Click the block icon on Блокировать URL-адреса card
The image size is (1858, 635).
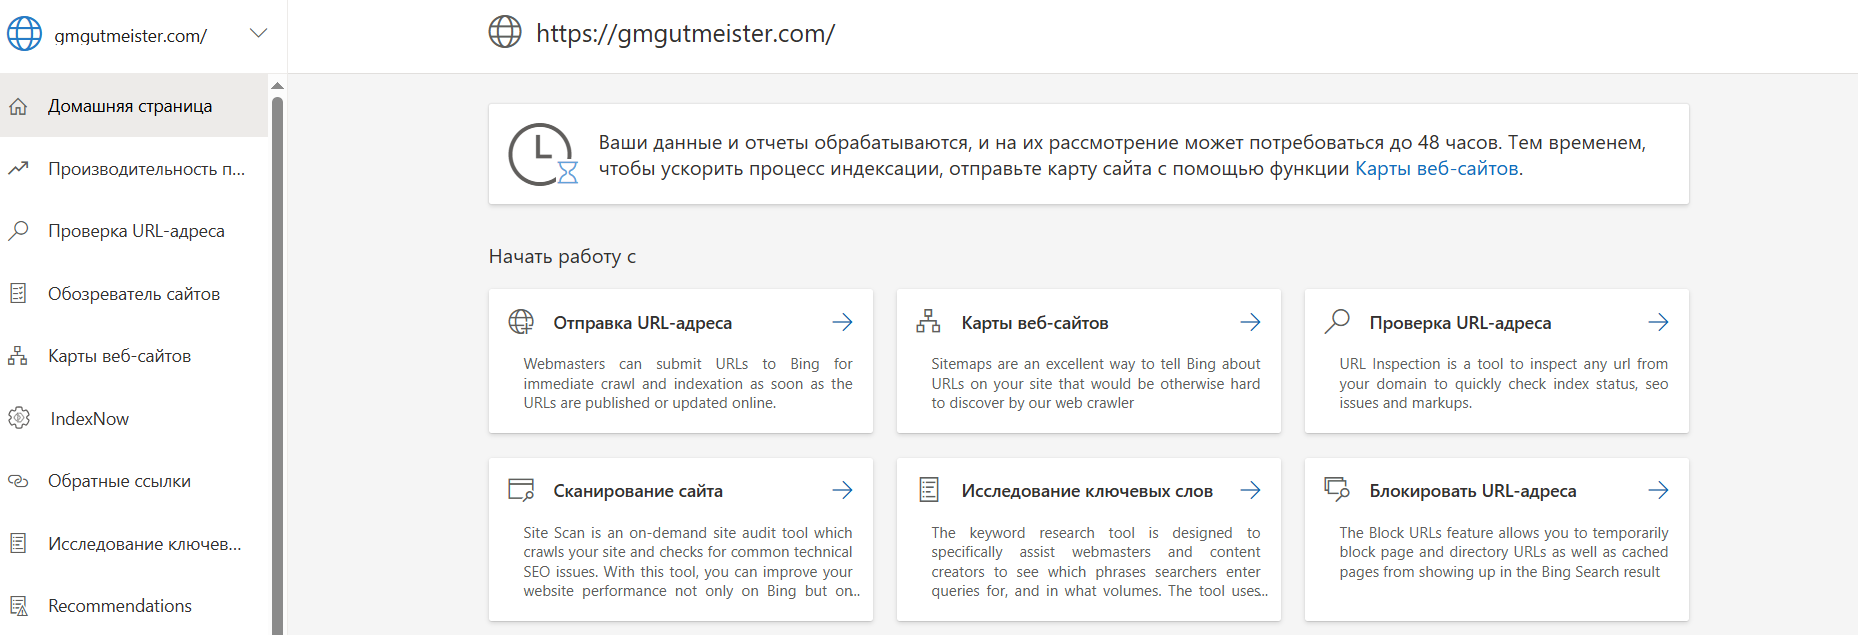click(x=1337, y=489)
